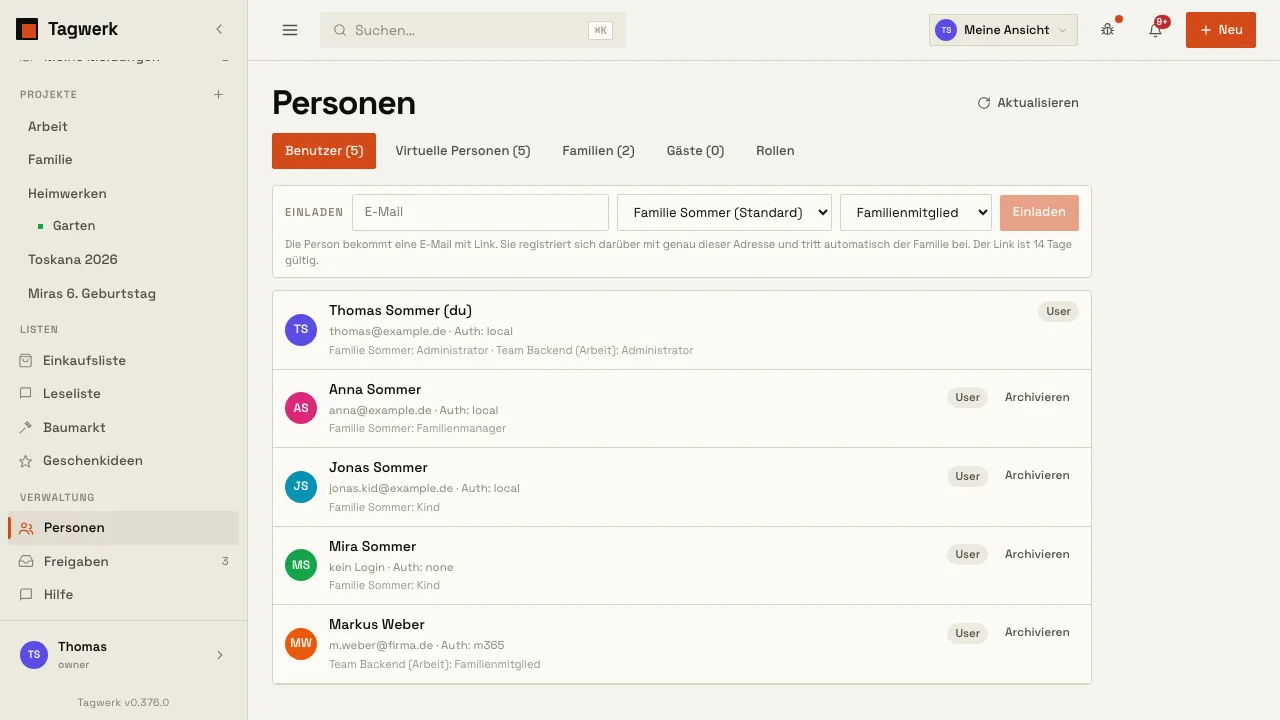Screen dimensions: 1280x720
Task: Archive Anna Sommer
Action: 1037,397
